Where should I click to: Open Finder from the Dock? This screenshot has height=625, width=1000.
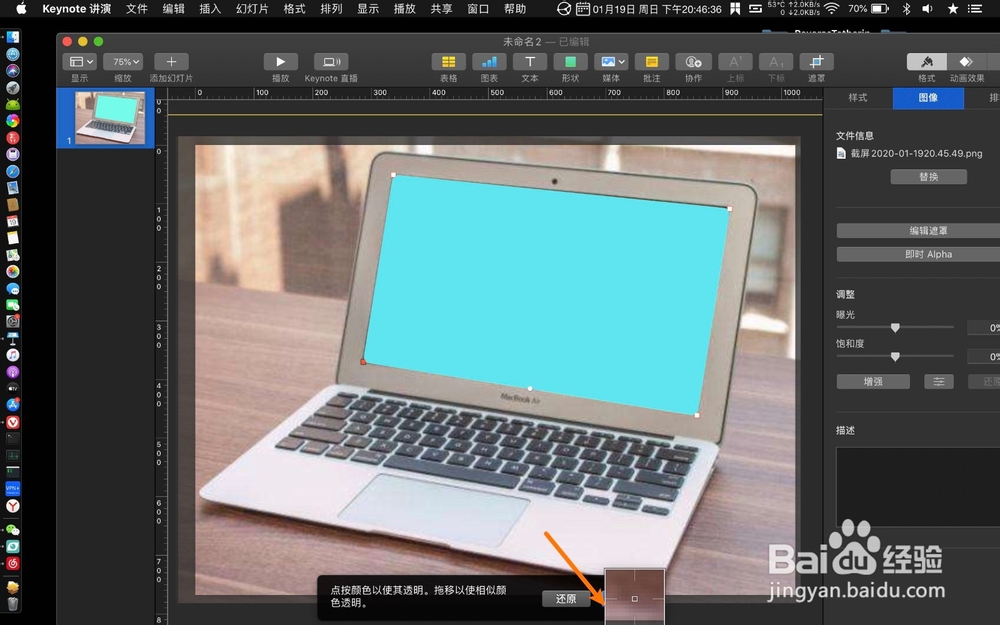pos(13,37)
